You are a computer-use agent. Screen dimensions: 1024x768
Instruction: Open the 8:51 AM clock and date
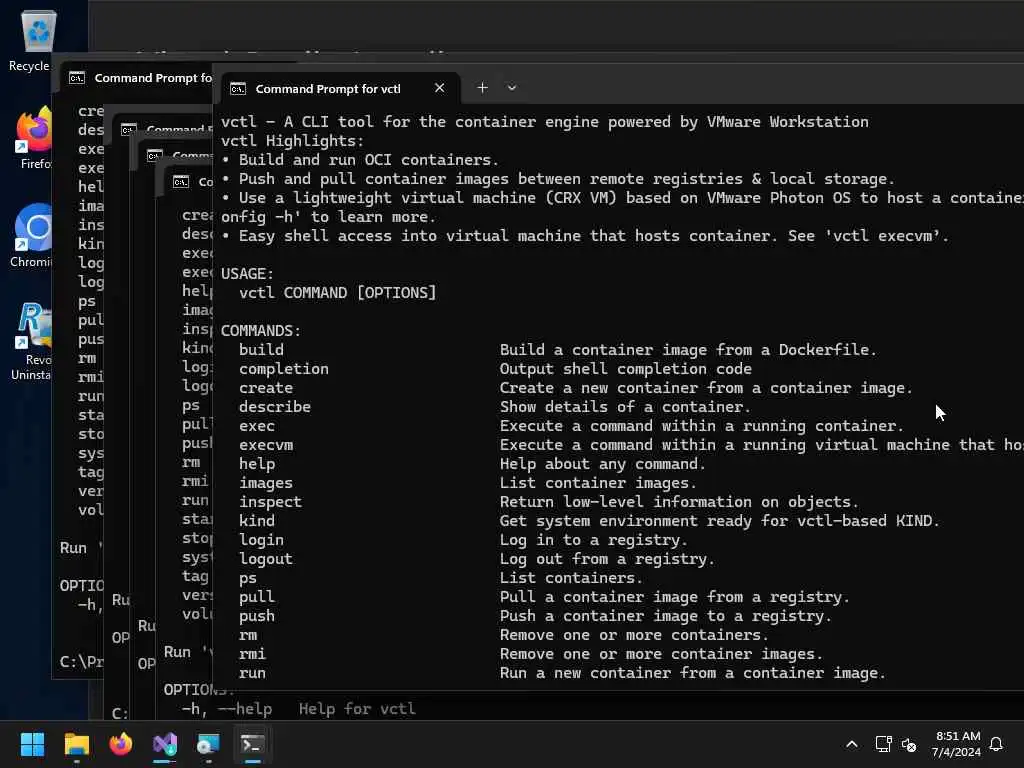957,744
